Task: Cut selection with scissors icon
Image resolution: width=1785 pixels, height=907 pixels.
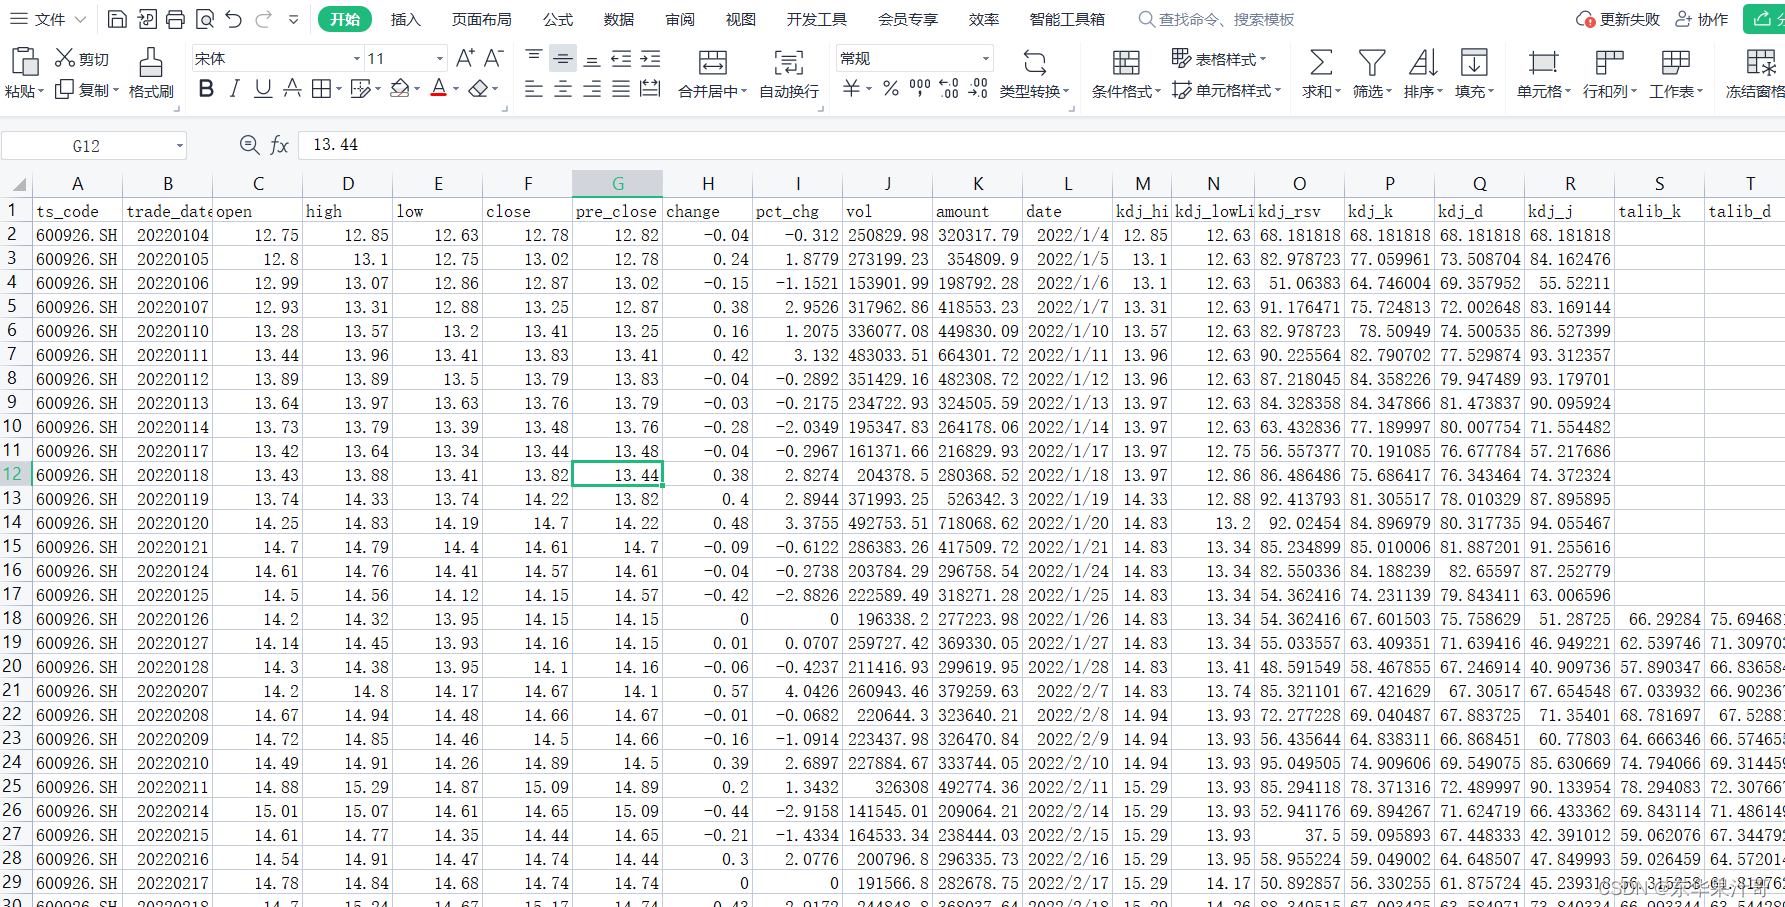Action: [x=65, y=58]
